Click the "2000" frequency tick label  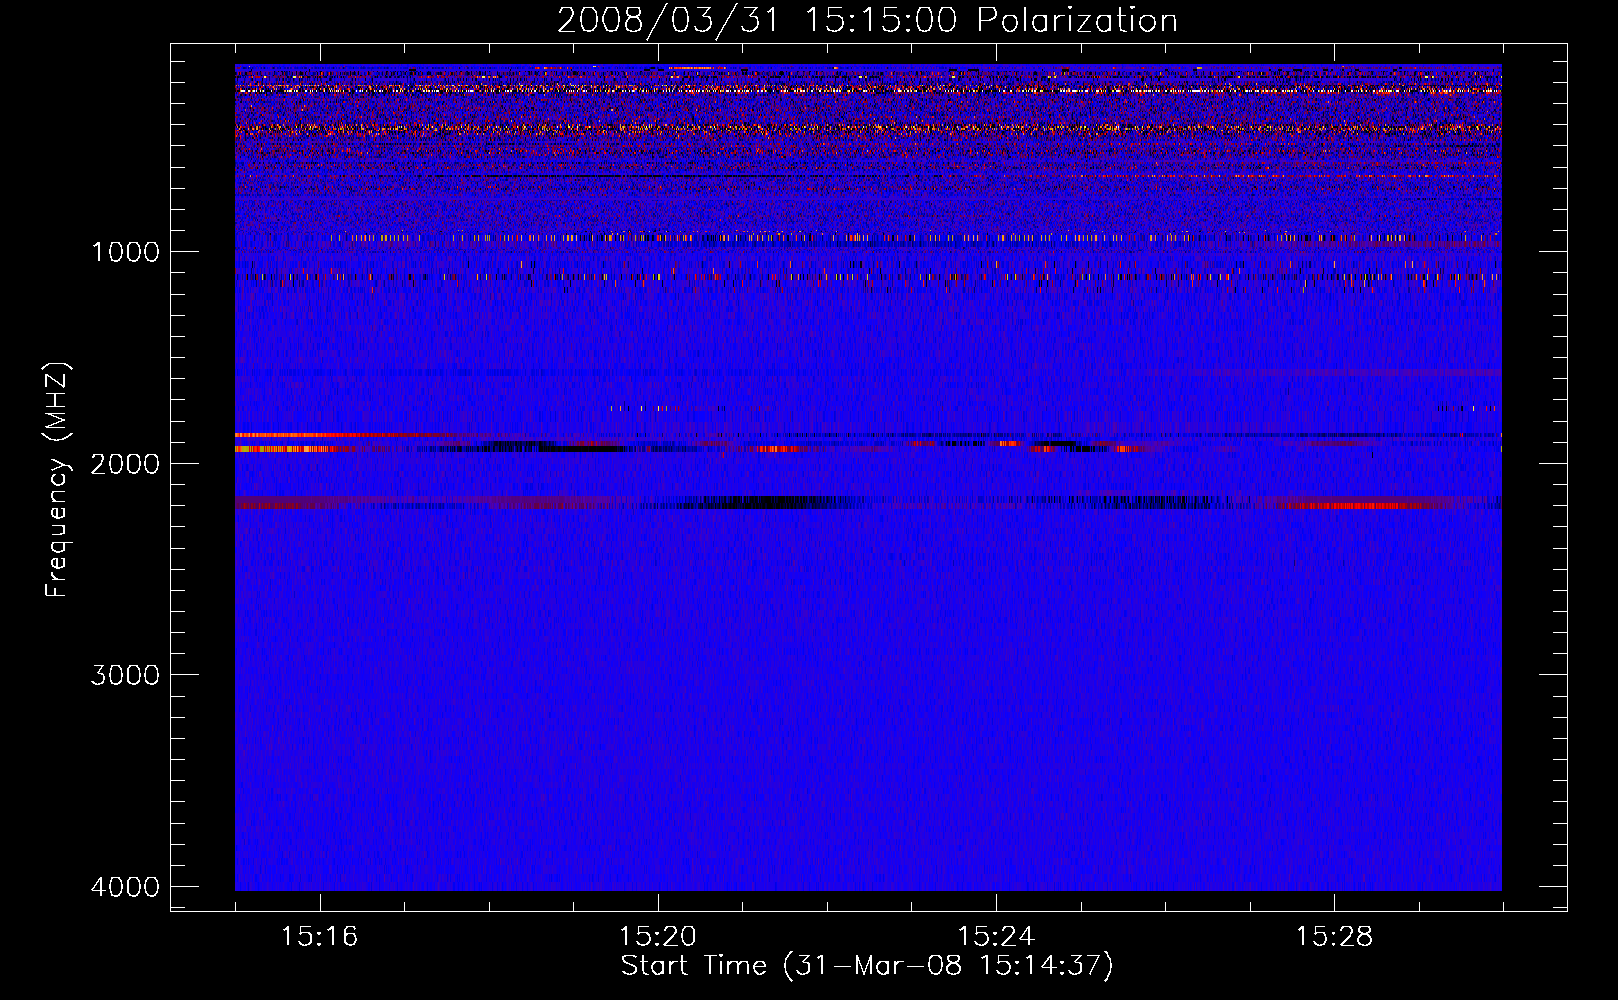(x=125, y=463)
